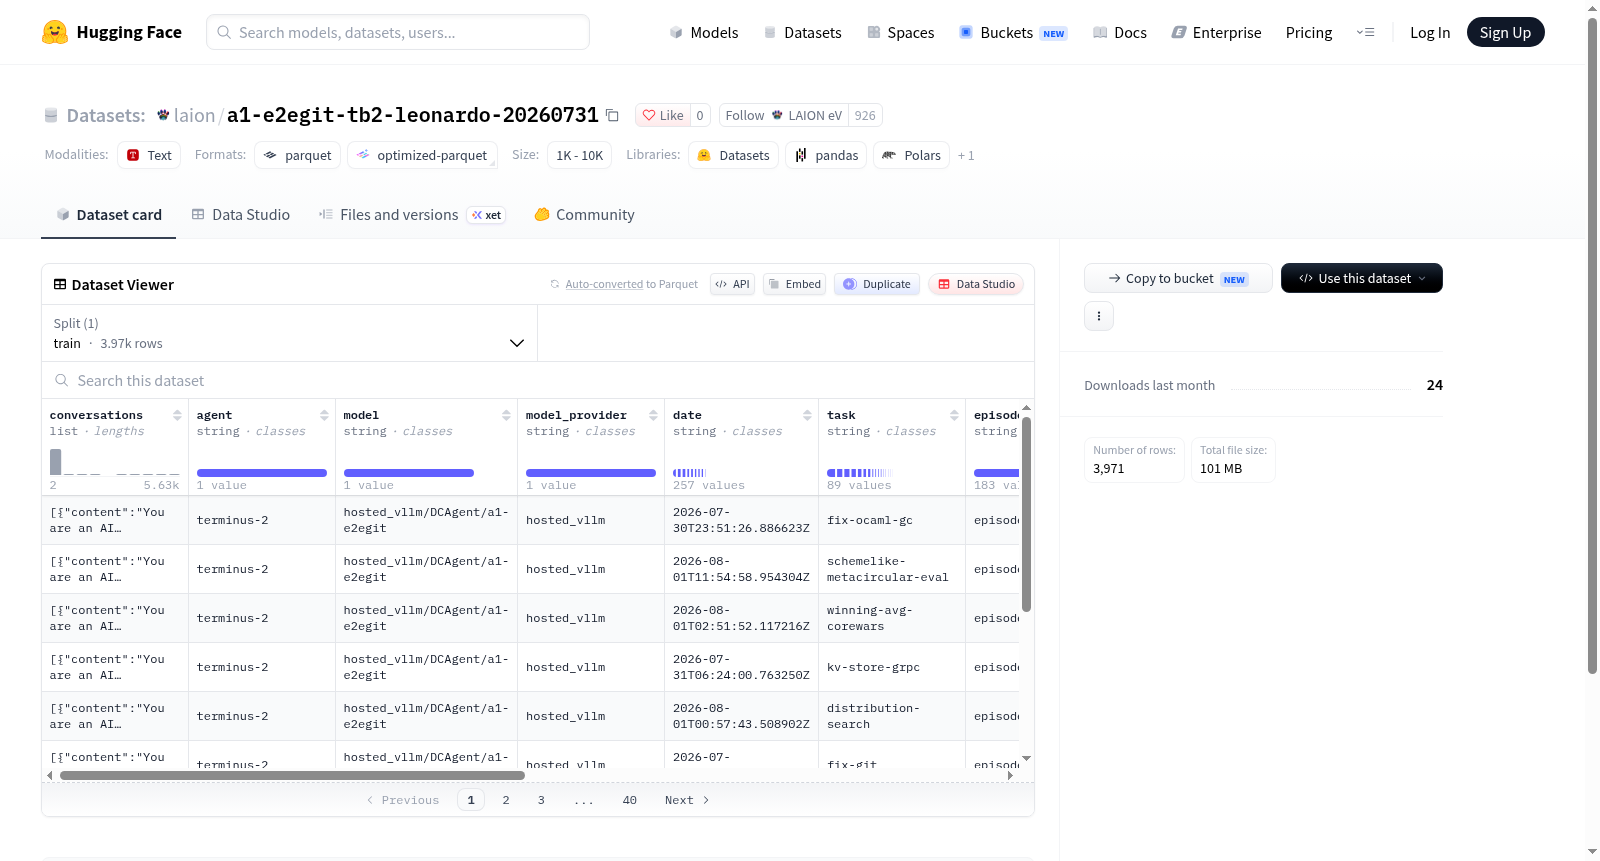Open Models in top navigation

(x=704, y=33)
